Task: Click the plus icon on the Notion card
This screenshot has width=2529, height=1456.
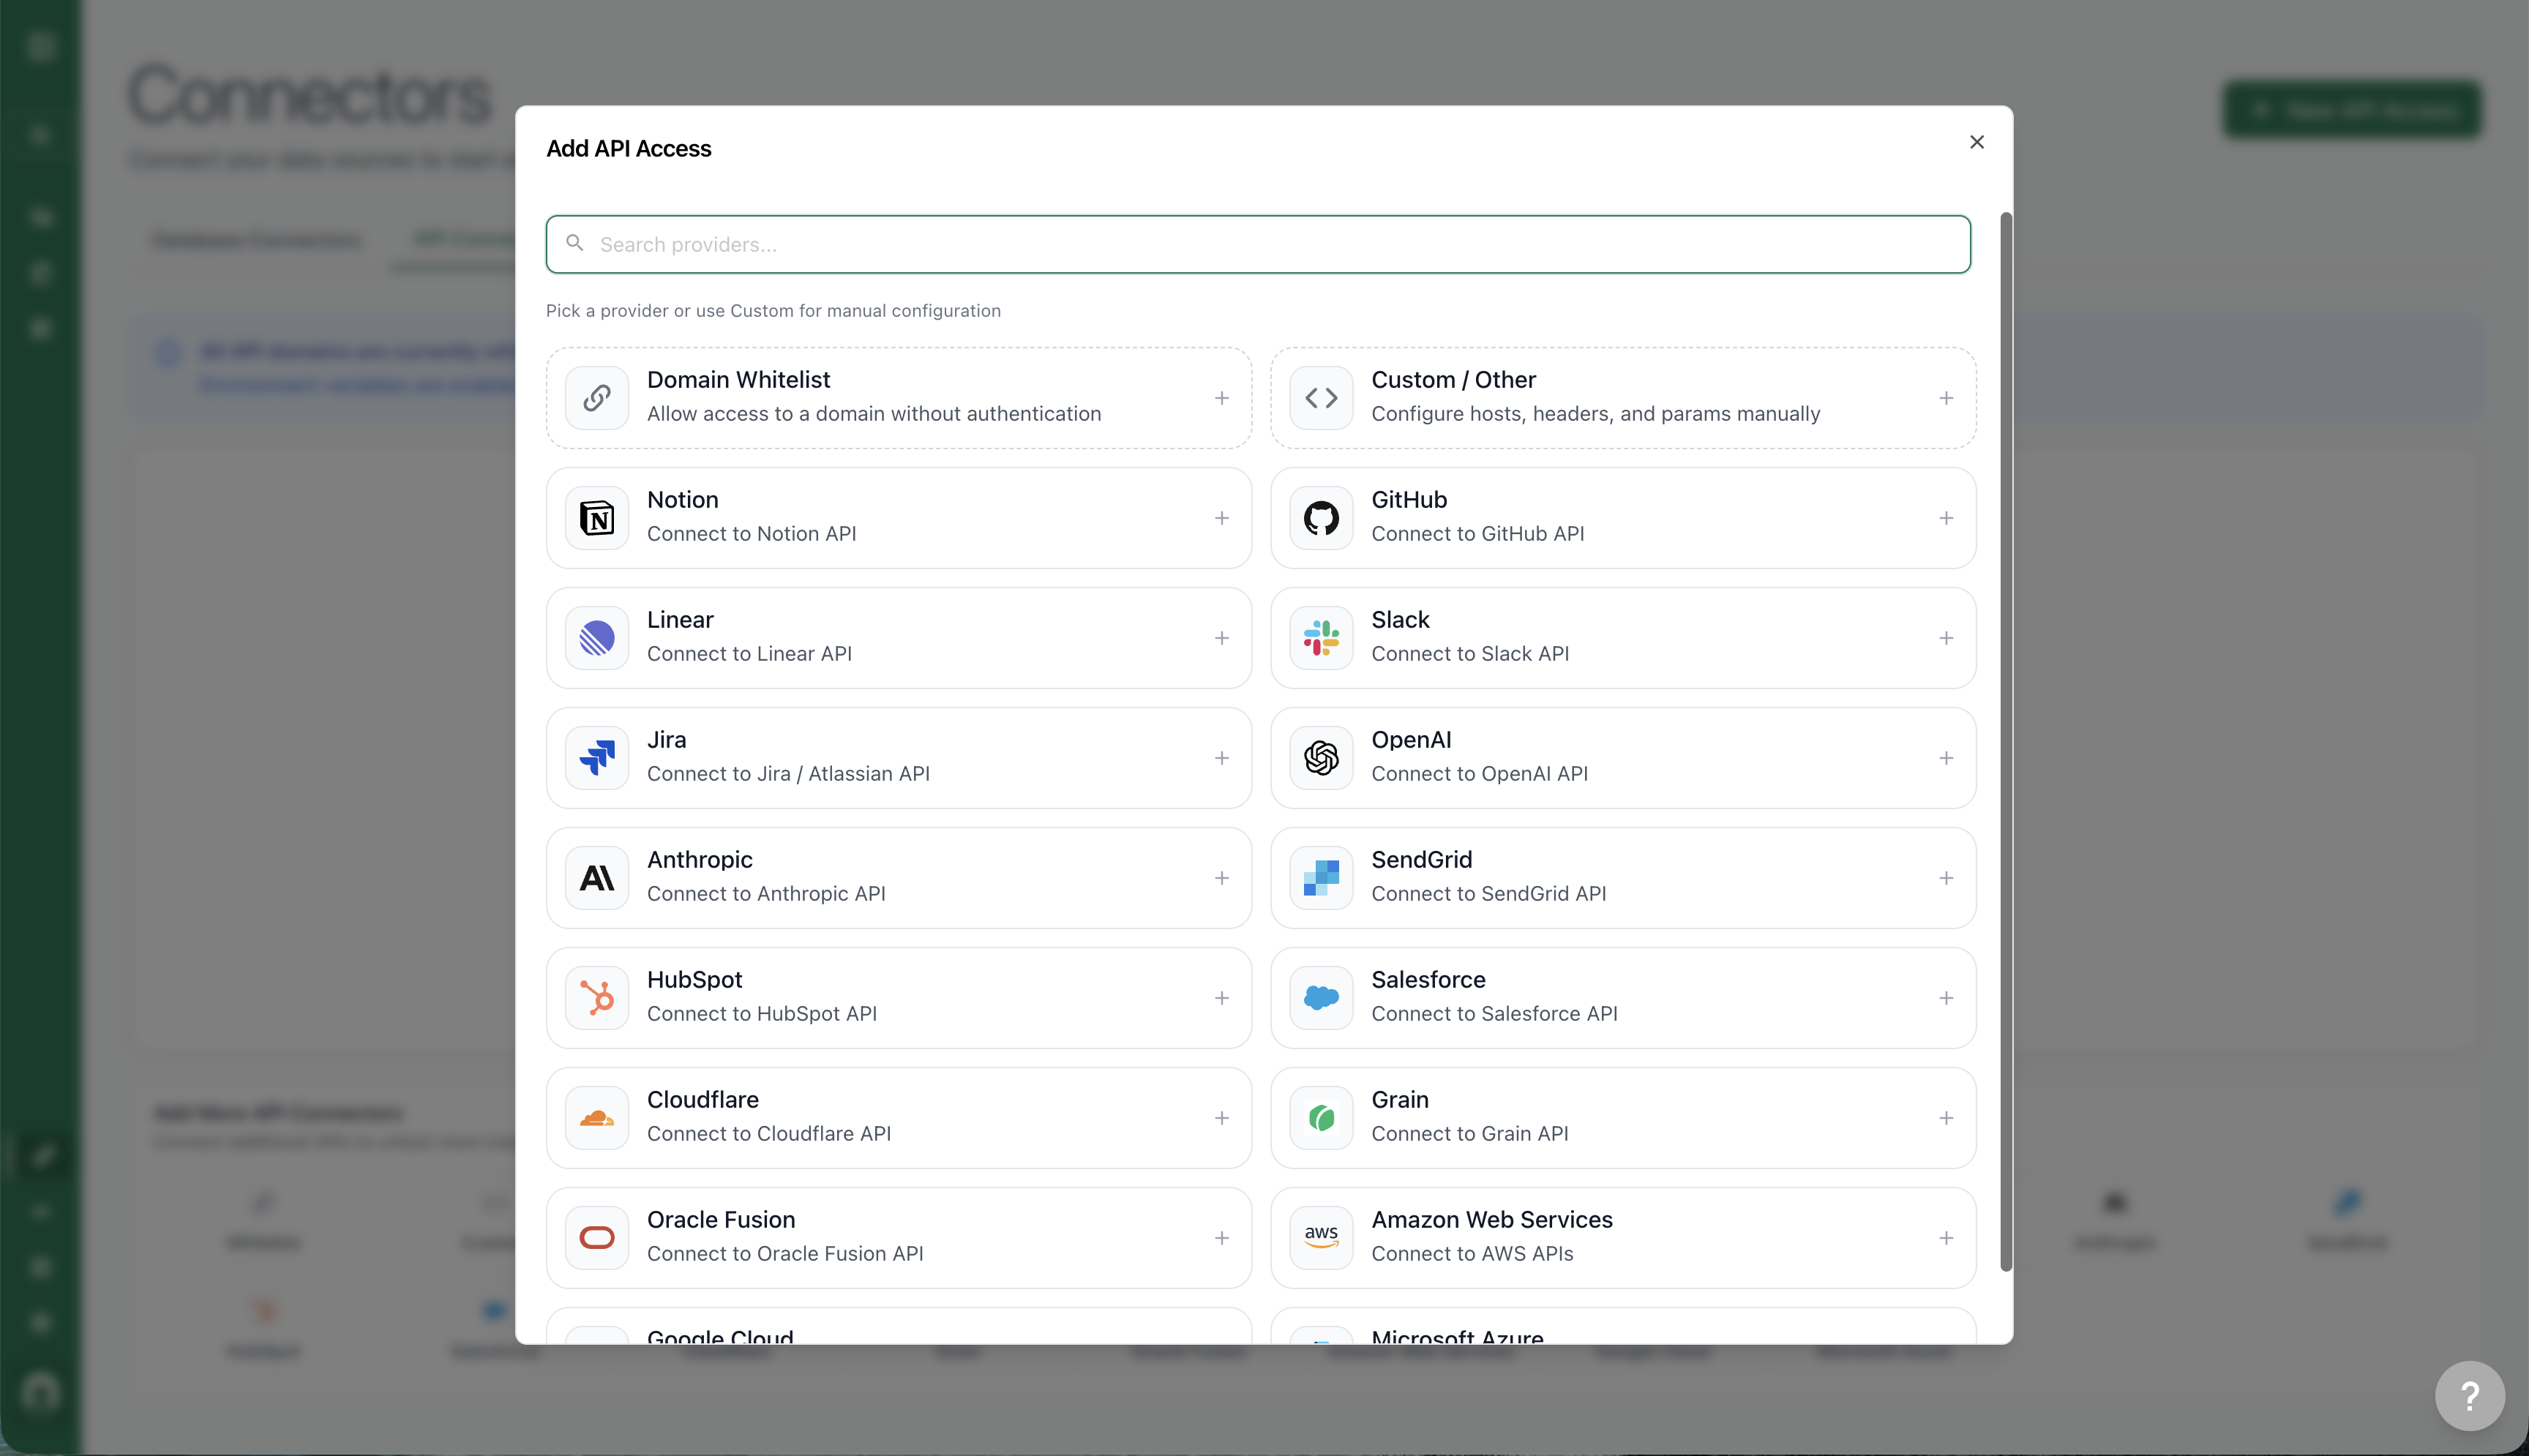Action: (x=1222, y=518)
